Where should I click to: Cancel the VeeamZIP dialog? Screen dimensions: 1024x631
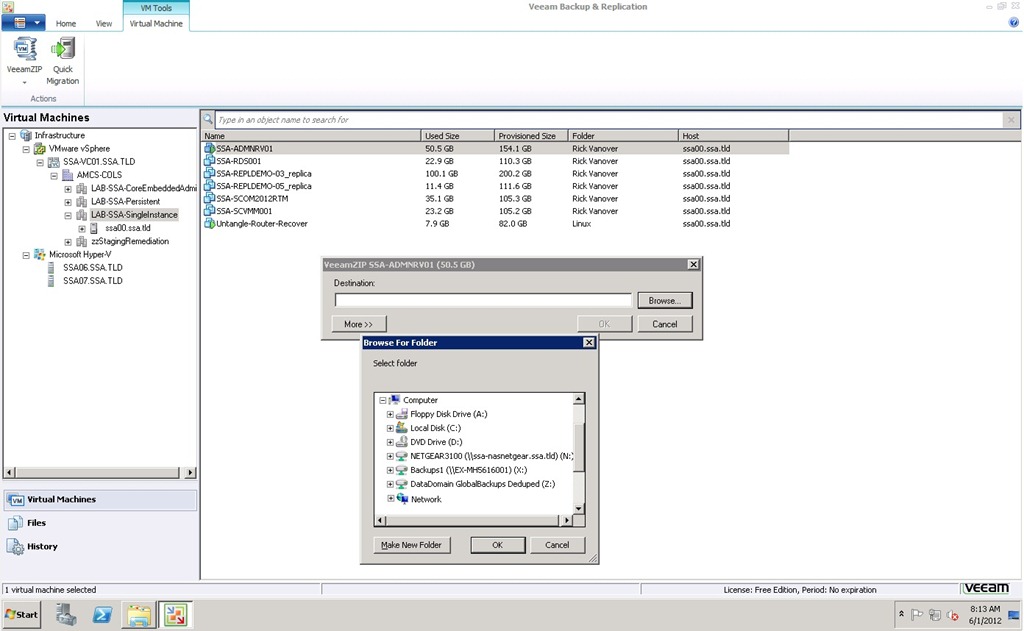point(665,324)
